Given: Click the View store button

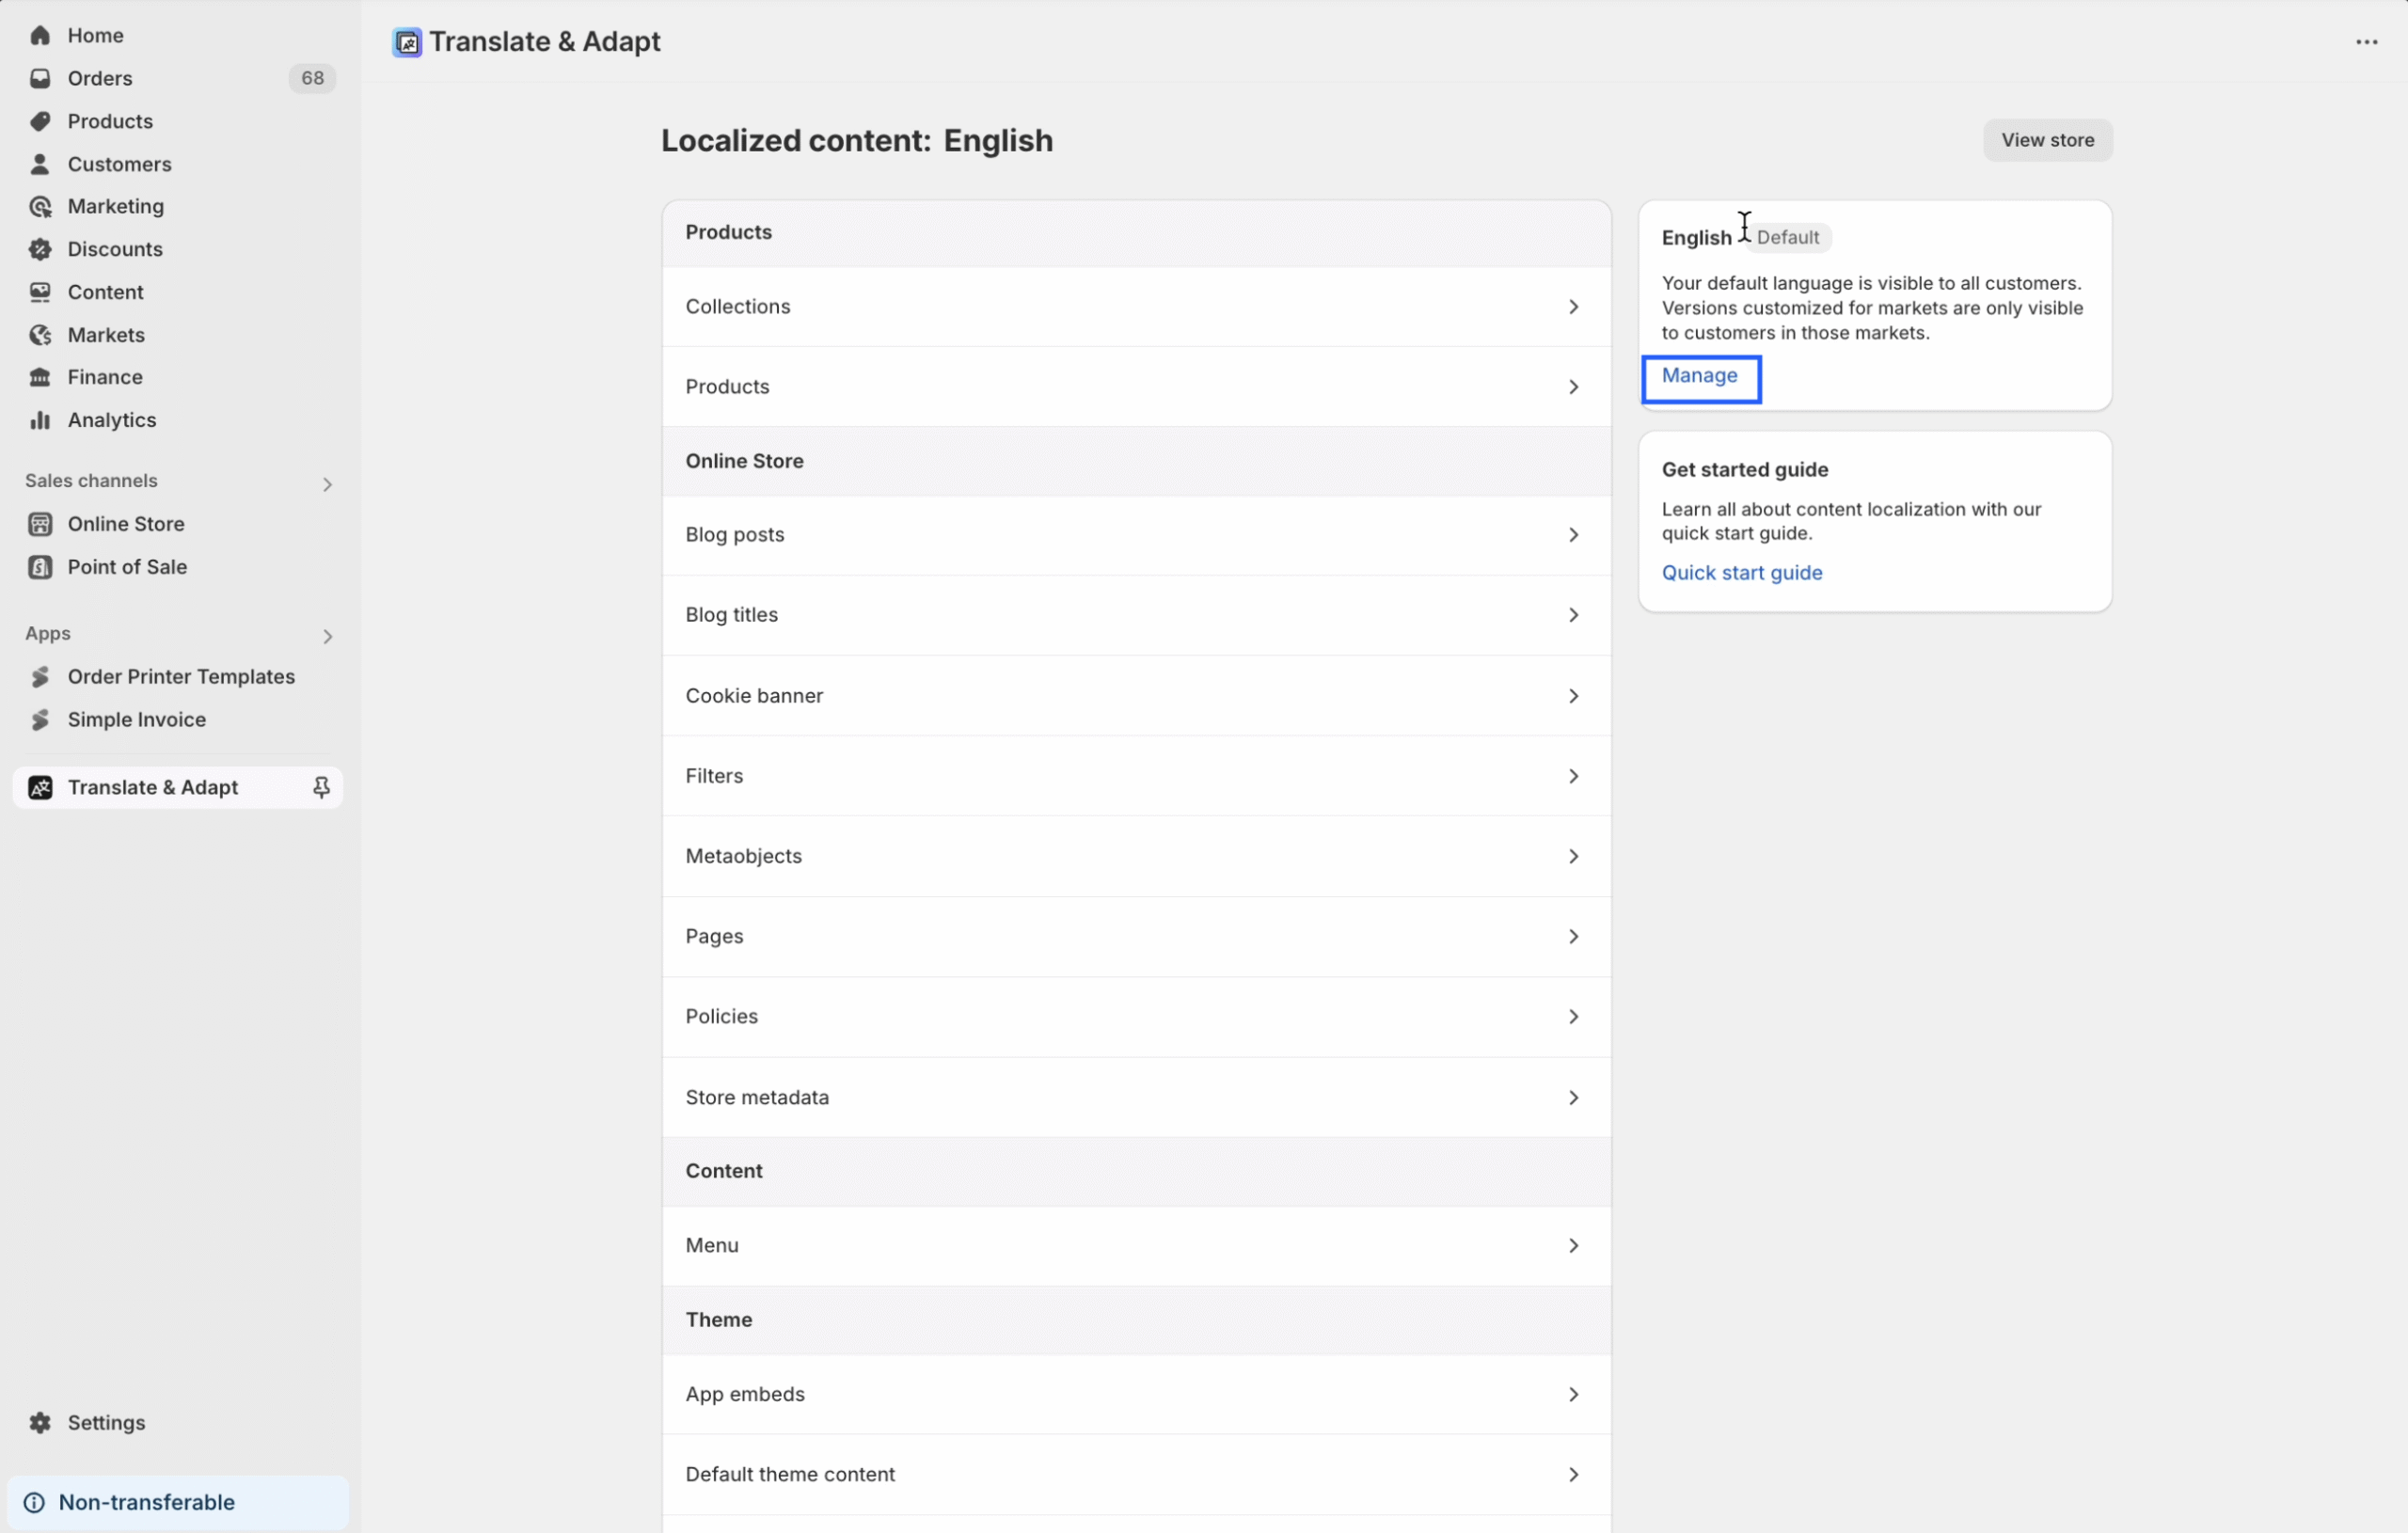Looking at the screenshot, I should click(x=2047, y=140).
